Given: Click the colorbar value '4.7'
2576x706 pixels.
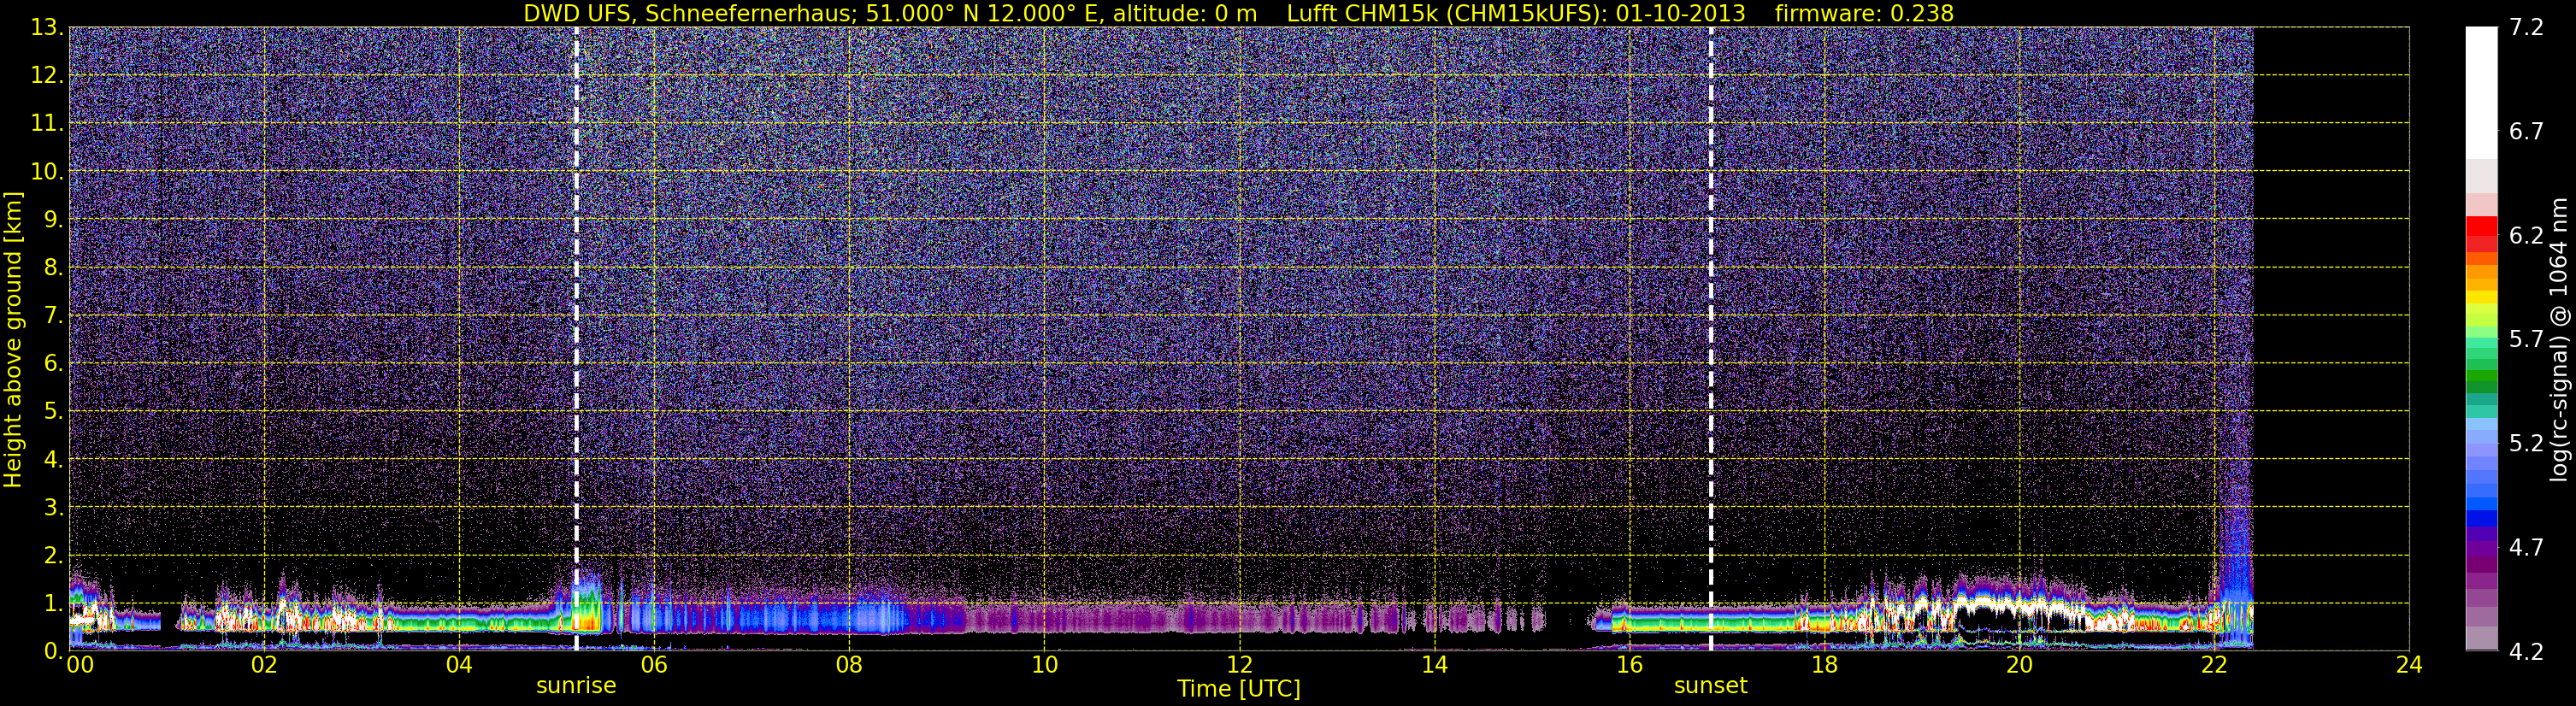Looking at the screenshot, I should 2526,548.
